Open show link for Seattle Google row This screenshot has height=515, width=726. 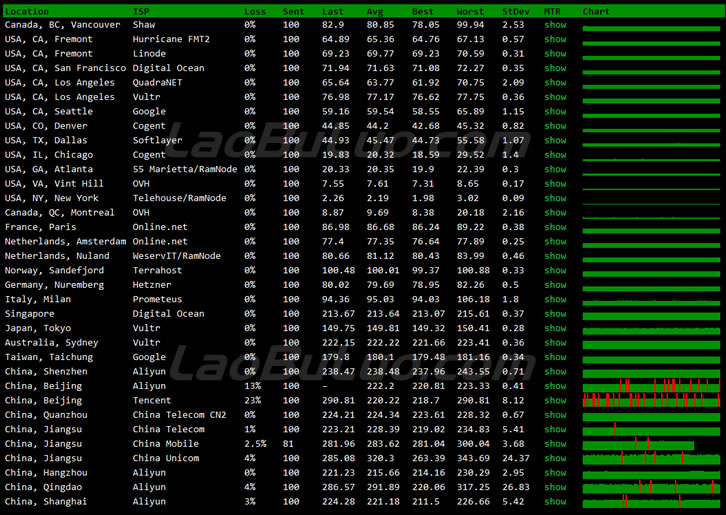click(x=555, y=112)
